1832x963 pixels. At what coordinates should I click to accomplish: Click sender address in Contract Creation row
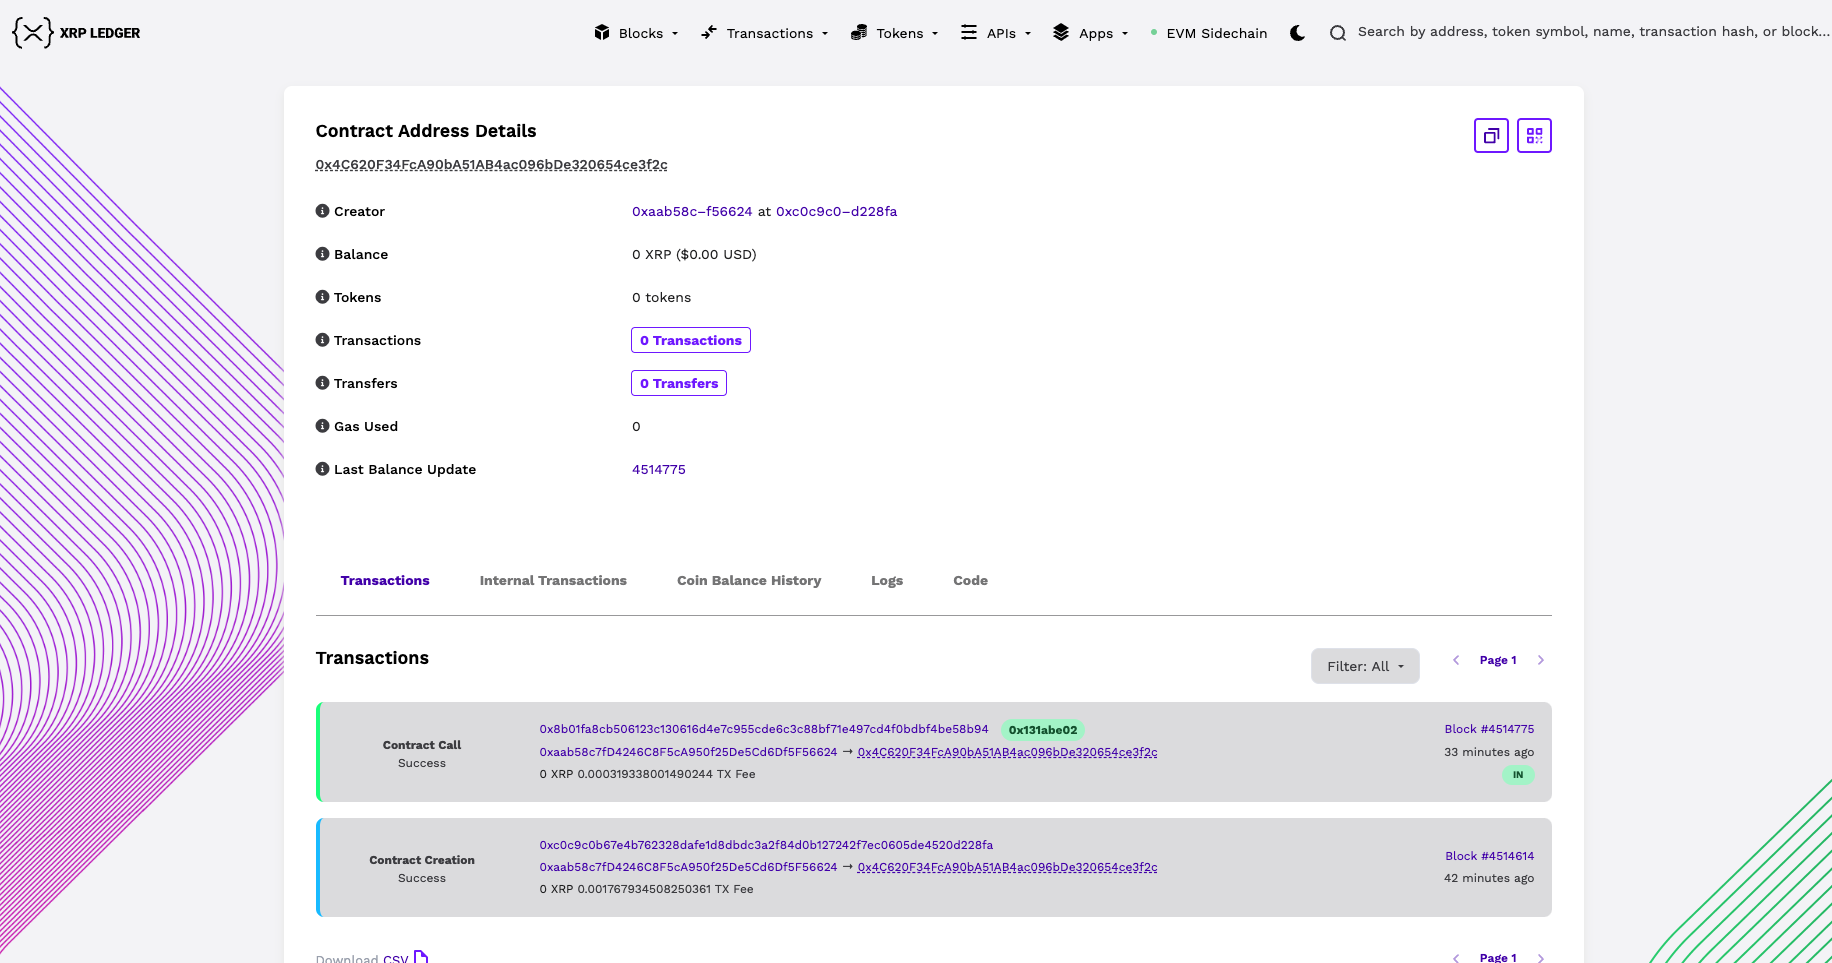click(689, 867)
